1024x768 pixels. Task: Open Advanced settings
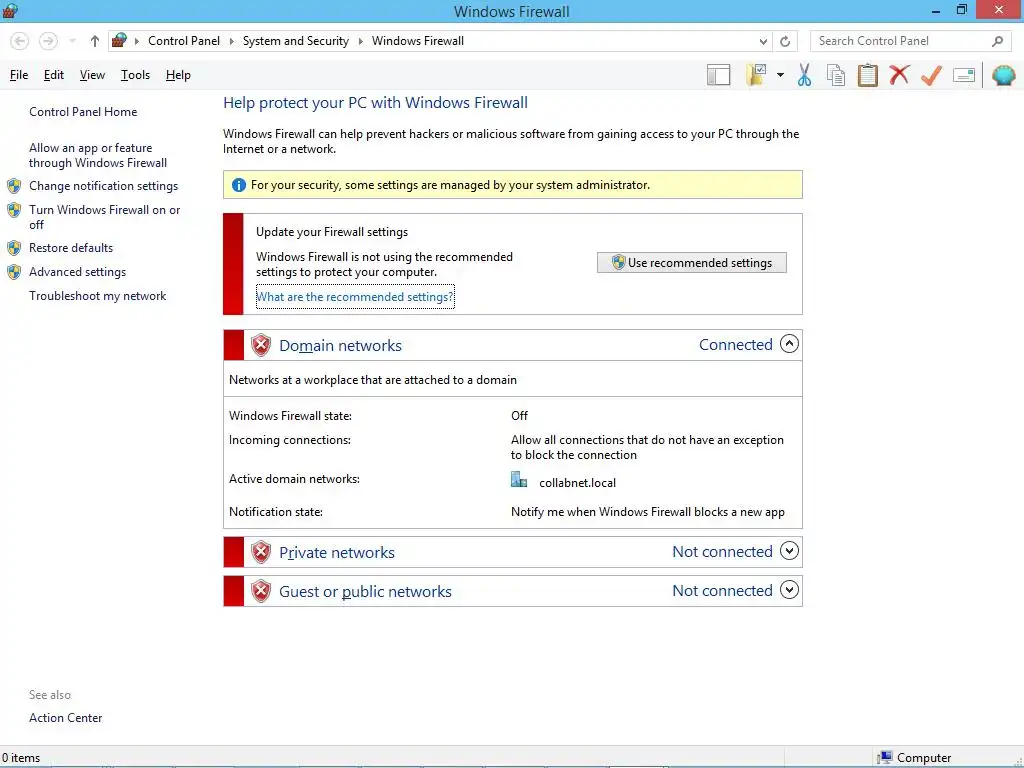point(77,272)
